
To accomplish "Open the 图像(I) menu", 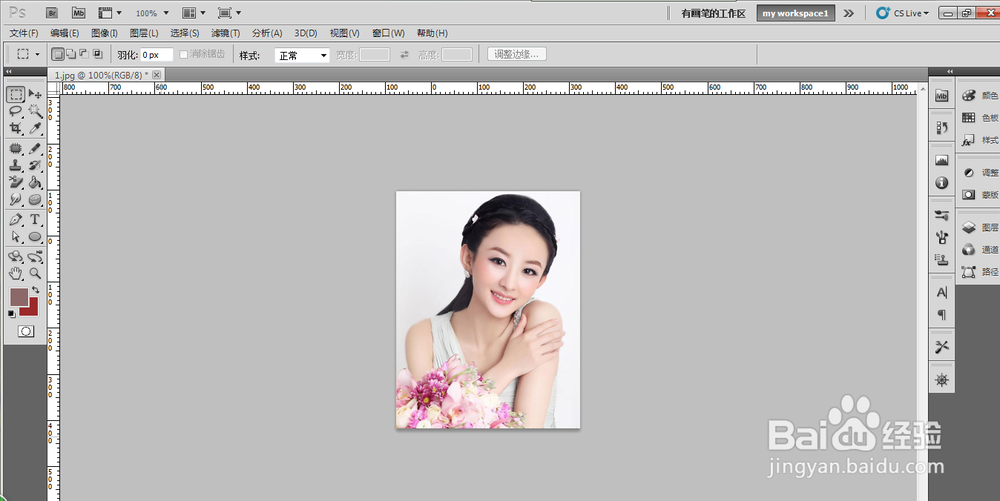I will point(105,33).
